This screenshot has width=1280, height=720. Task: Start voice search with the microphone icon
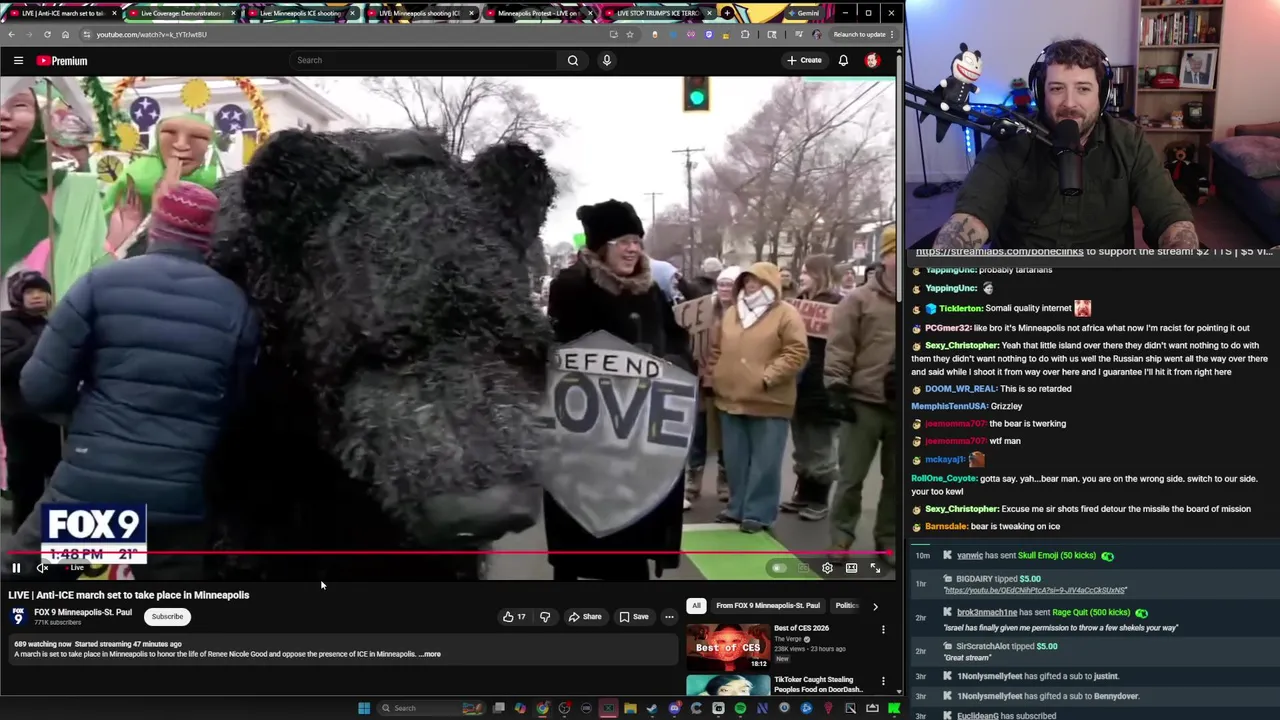pos(606,60)
